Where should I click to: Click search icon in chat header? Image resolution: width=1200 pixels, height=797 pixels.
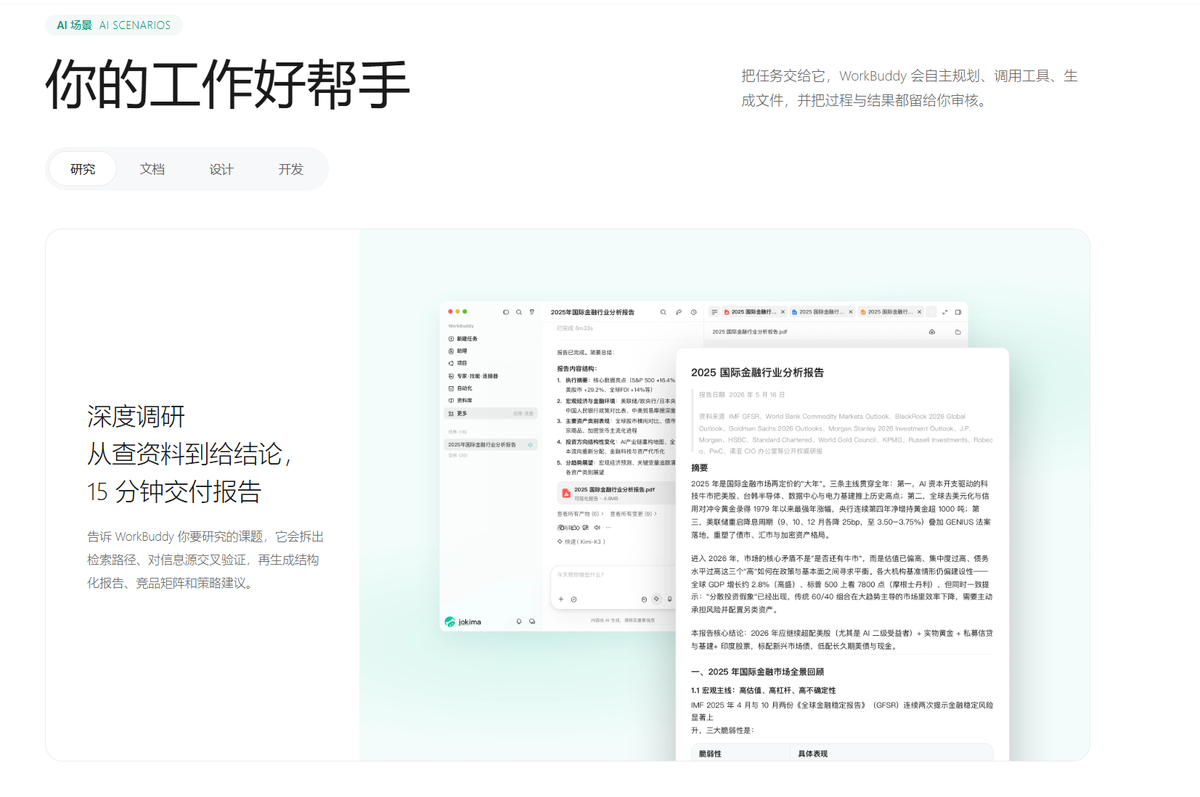(663, 312)
